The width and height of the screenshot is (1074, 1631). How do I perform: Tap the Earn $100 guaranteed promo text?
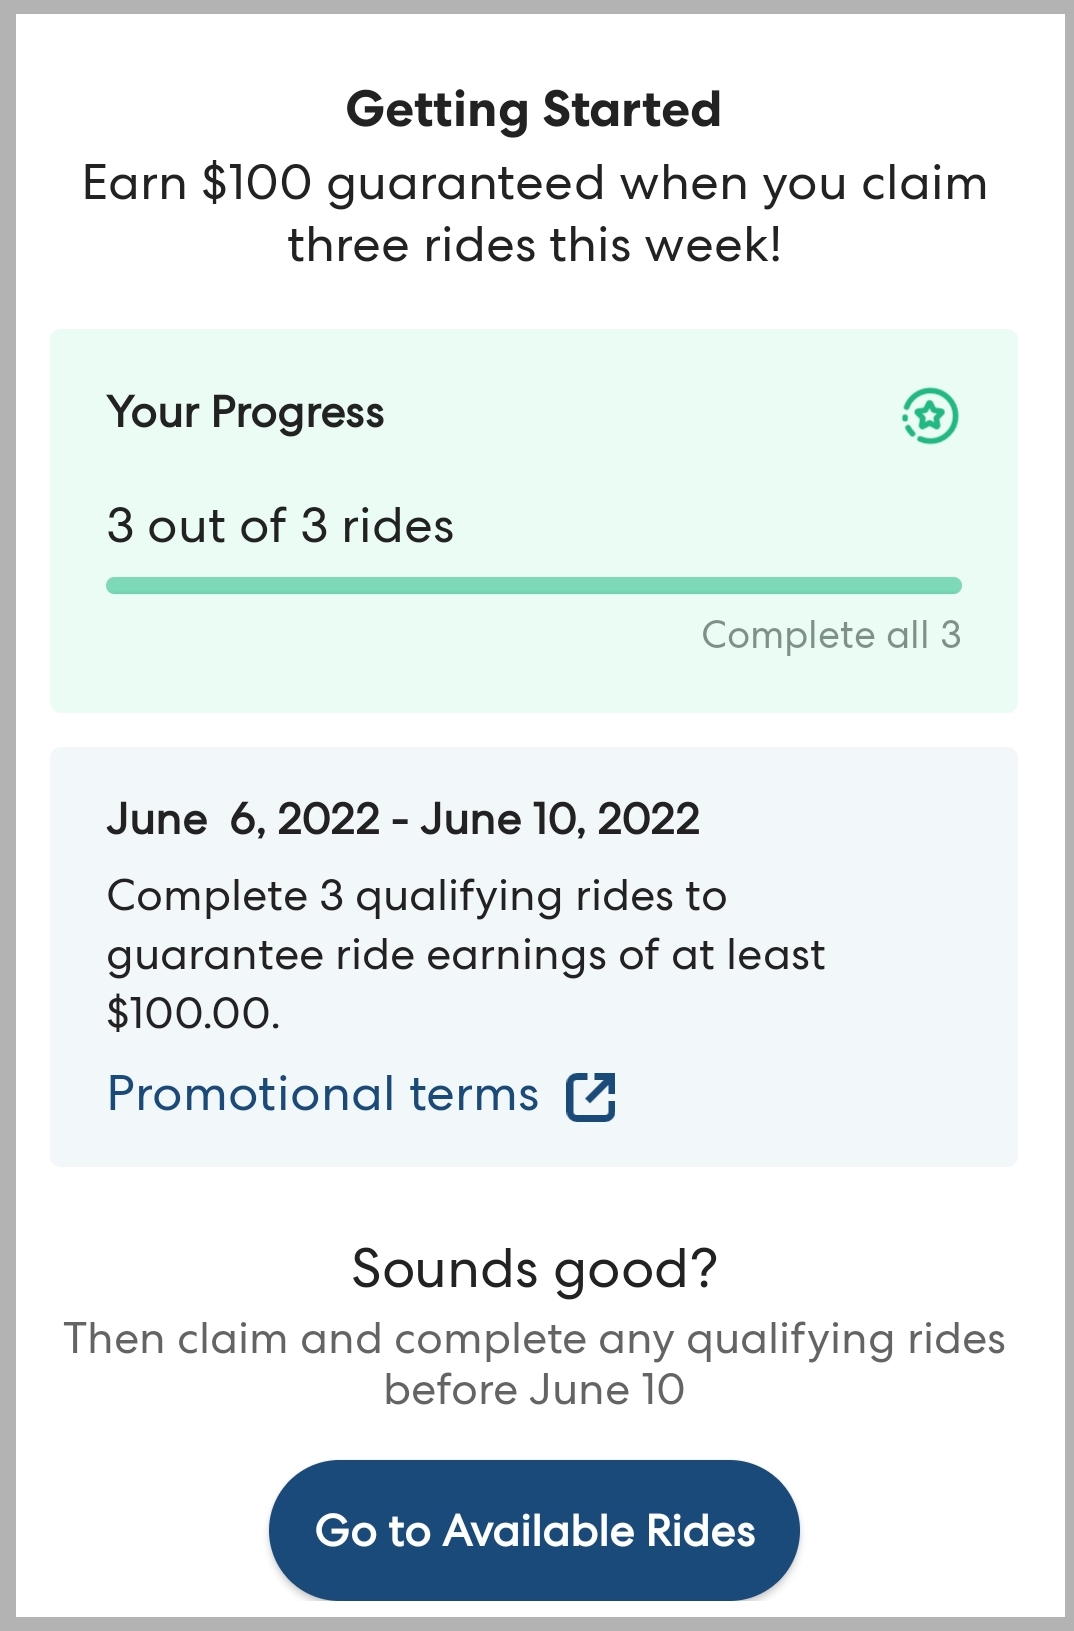coord(534,184)
